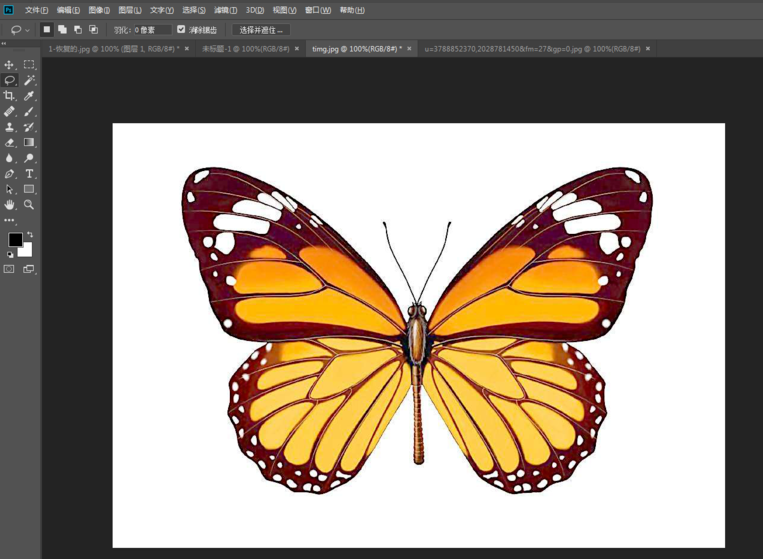The width and height of the screenshot is (763, 559).
Task: Activate the Eraser tool
Action: pos(10,142)
